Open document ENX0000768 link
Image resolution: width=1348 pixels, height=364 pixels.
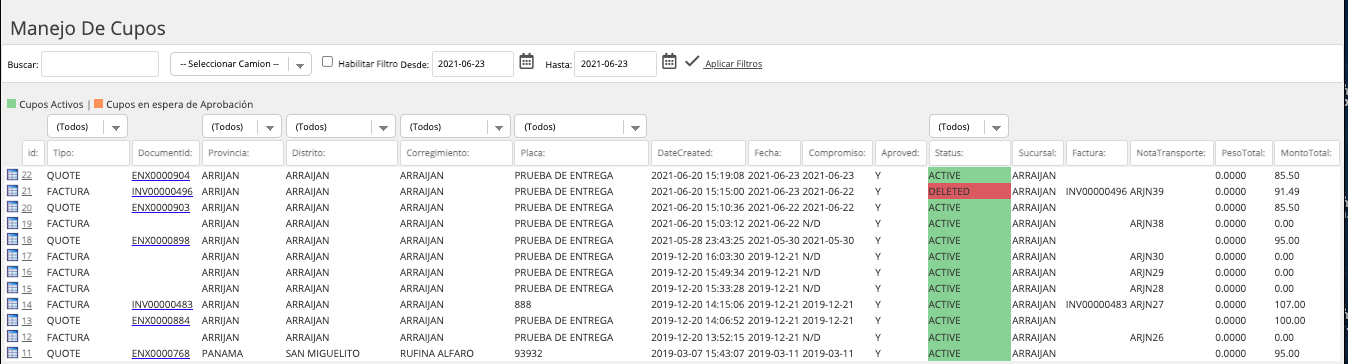click(161, 353)
